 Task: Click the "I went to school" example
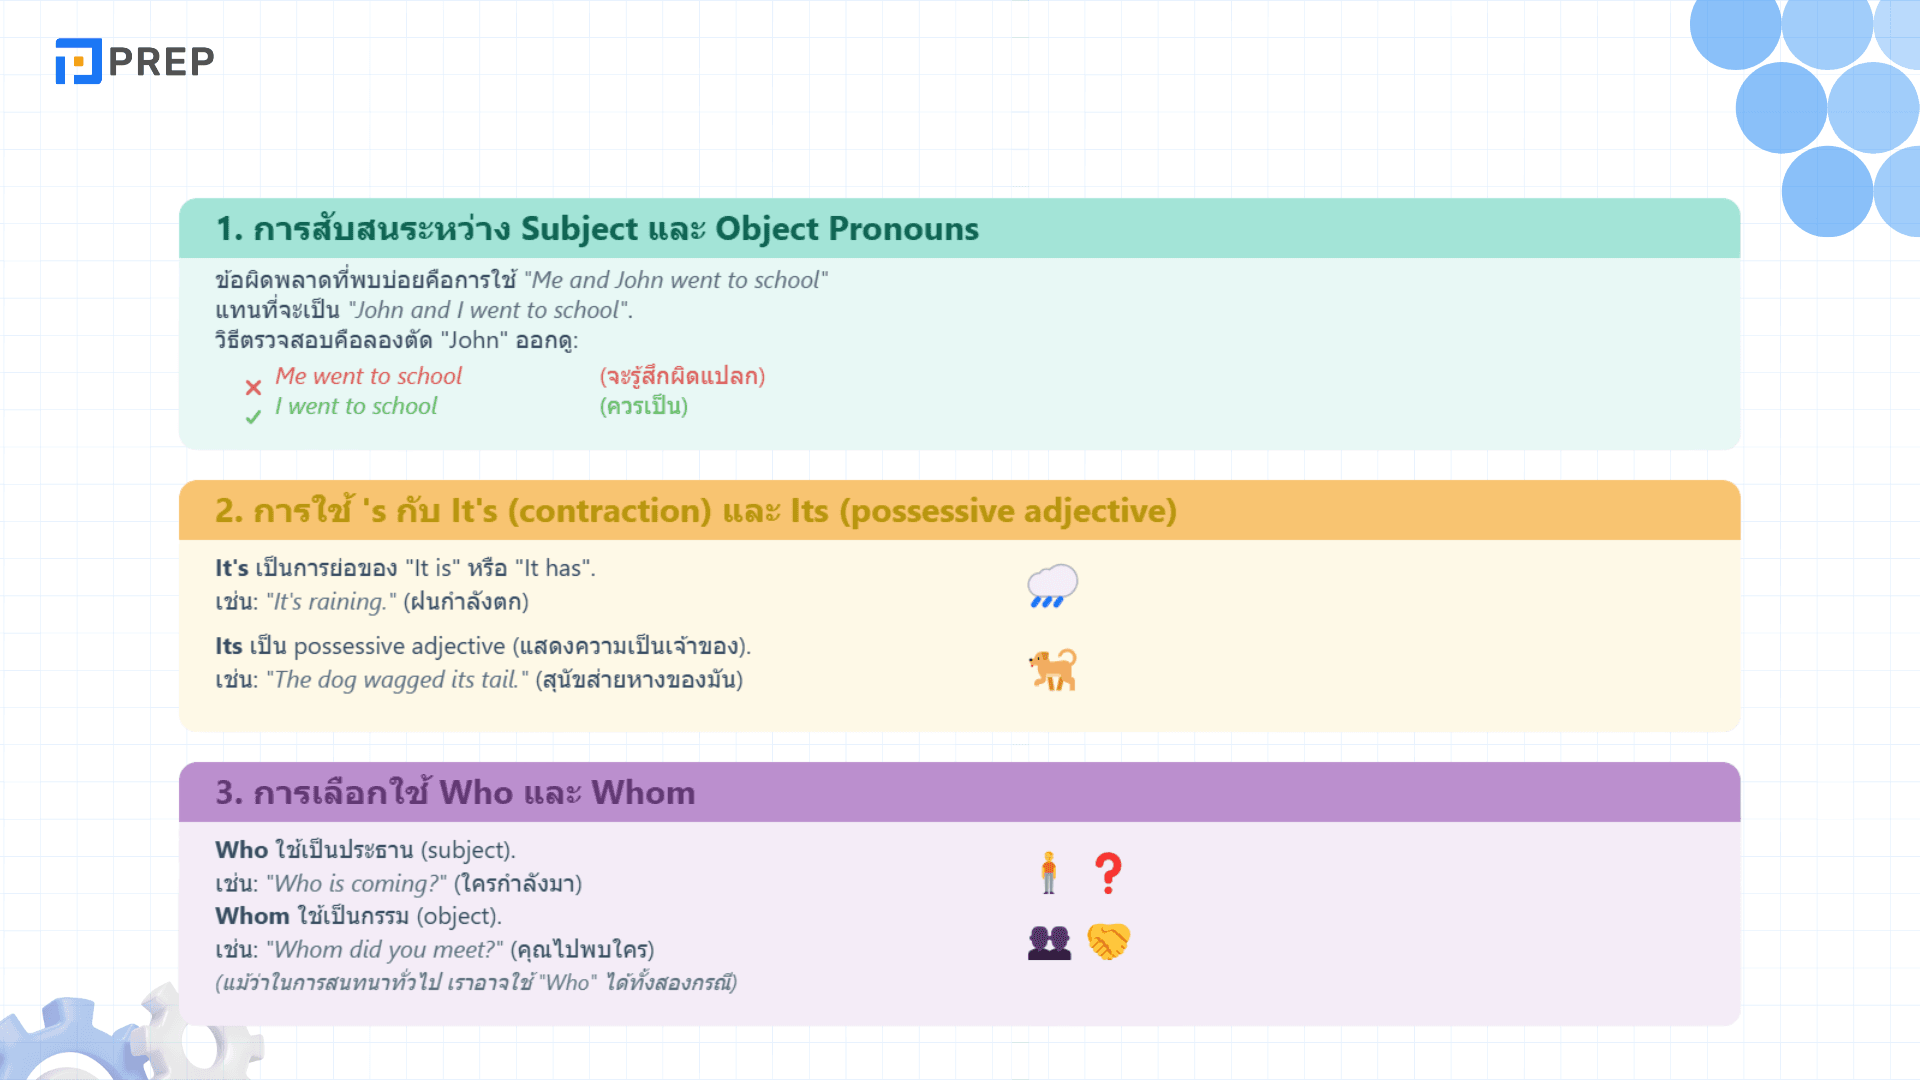click(x=356, y=406)
